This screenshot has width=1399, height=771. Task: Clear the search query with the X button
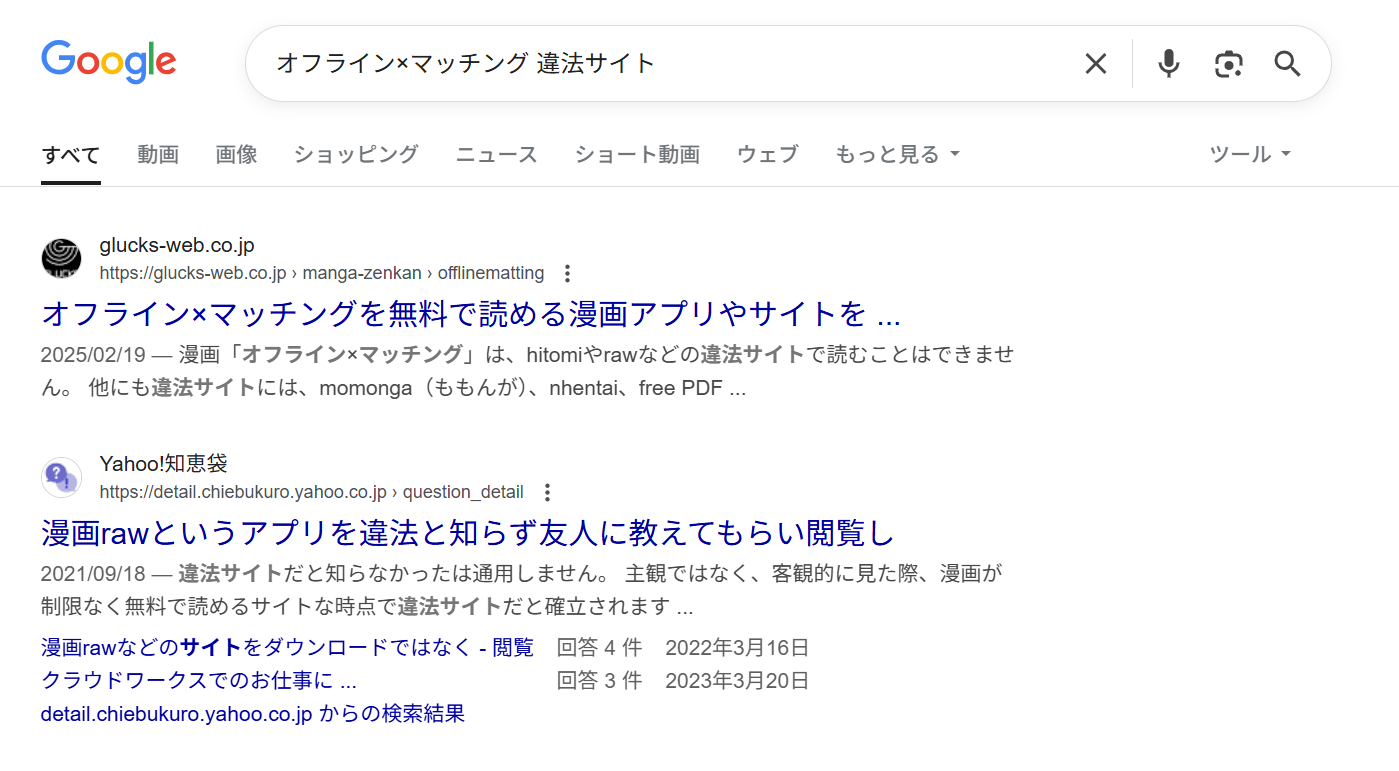[x=1095, y=63]
